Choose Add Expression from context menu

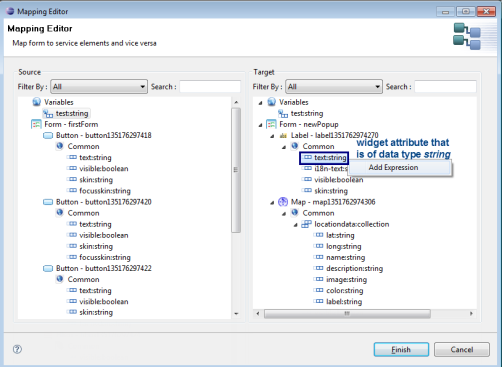click(x=393, y=167)
